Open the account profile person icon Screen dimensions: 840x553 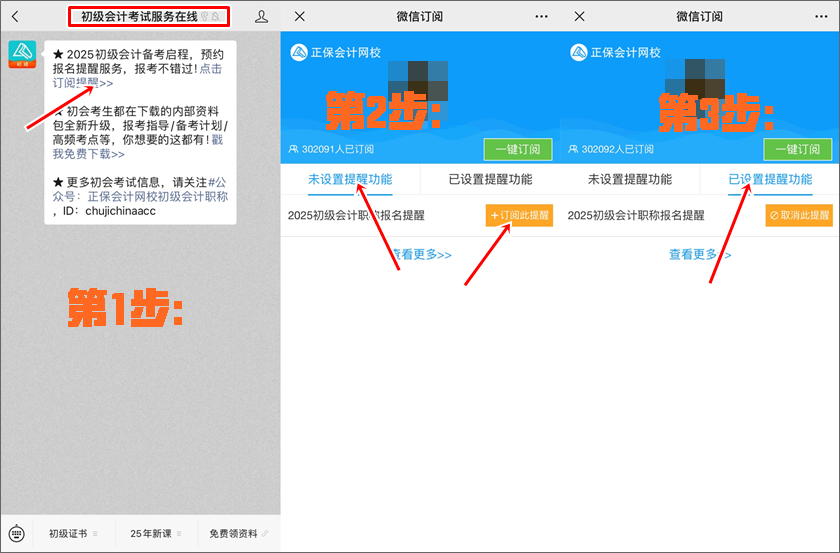coord(261,17)
